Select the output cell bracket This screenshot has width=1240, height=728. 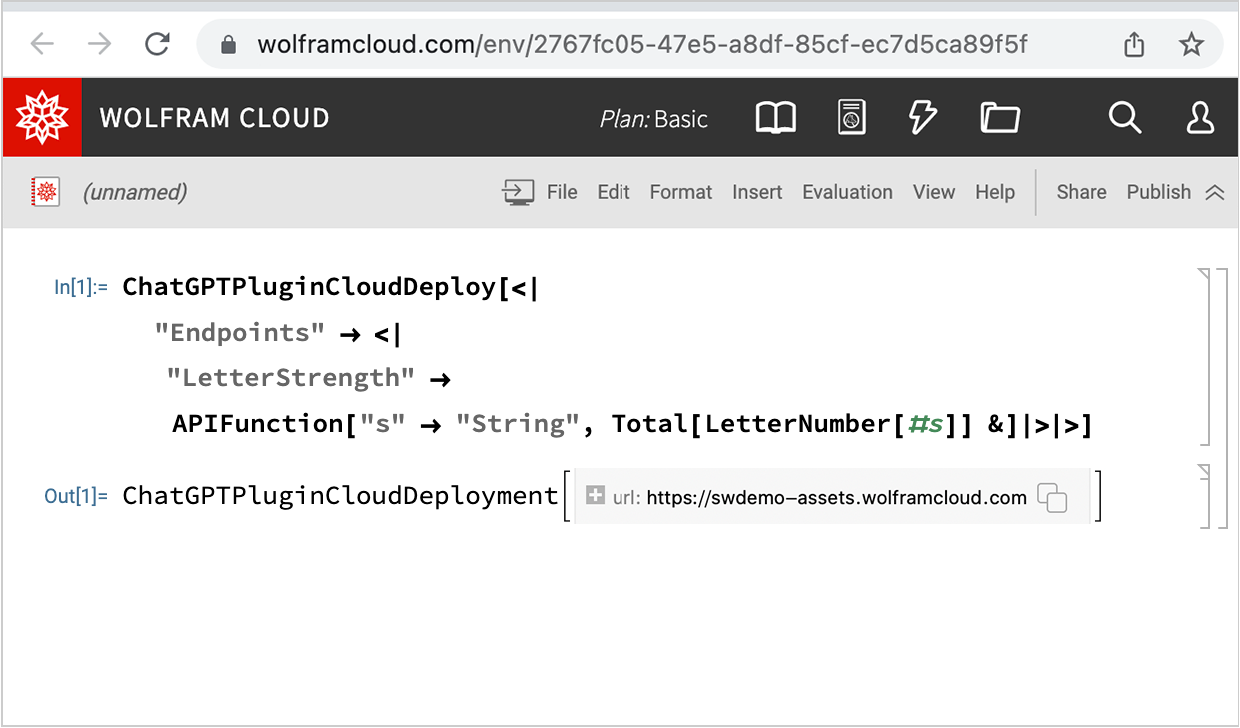coord(1204,495)
